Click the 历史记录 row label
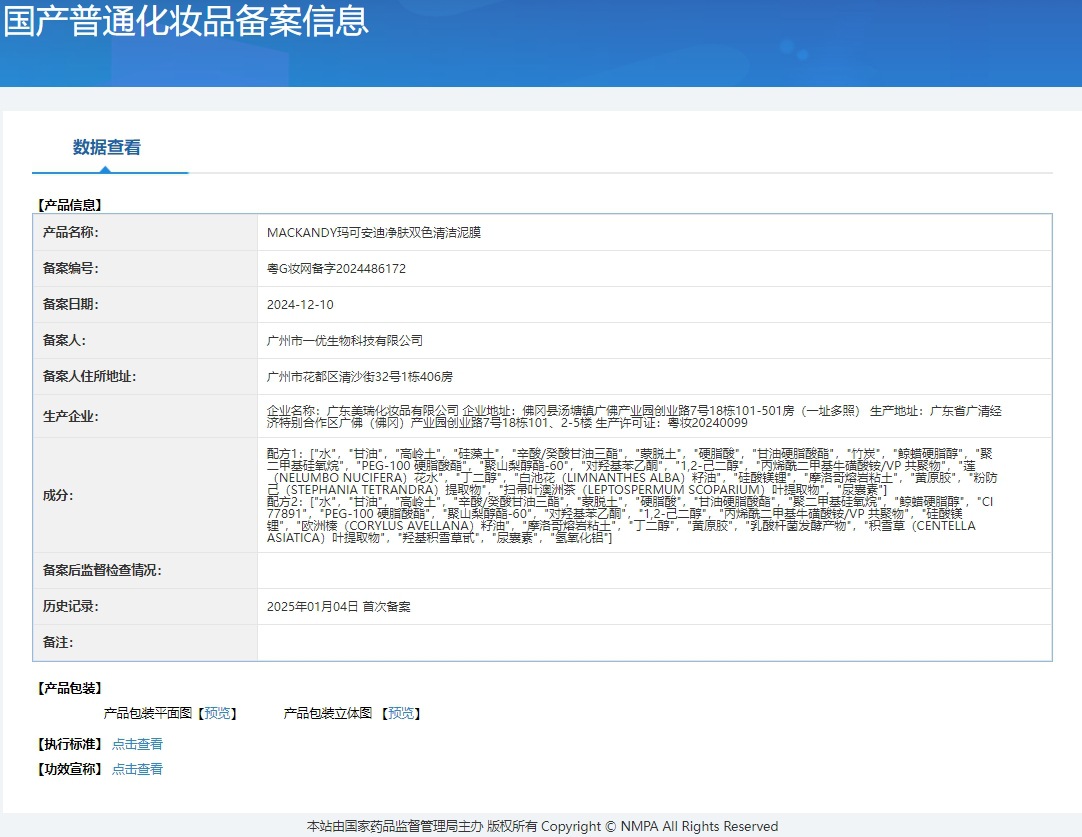Viewport: 1082px width, 837px height. [x=70, y=606]
